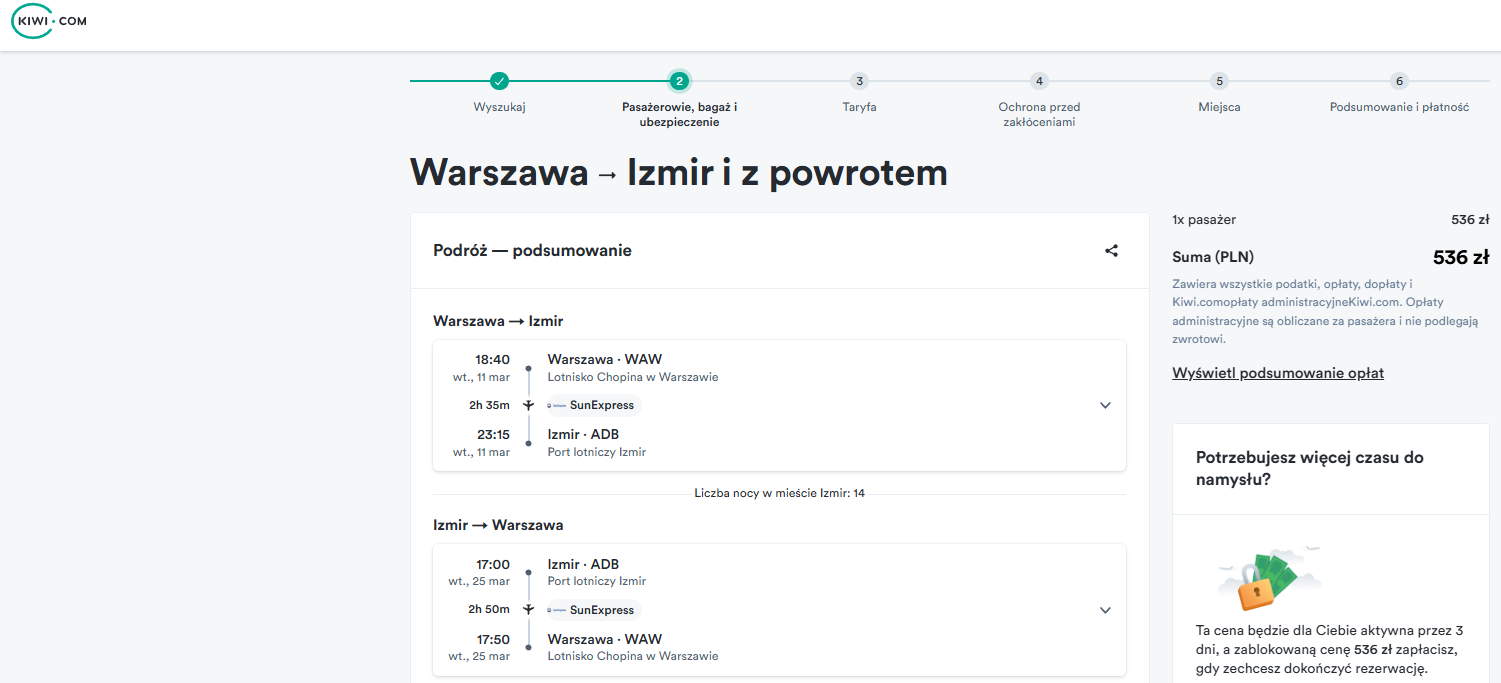The width and height of the screenshot is (1501, 683).
Task: Click the completed Wyszukaj checkmark step
Action: pos(499,81)
